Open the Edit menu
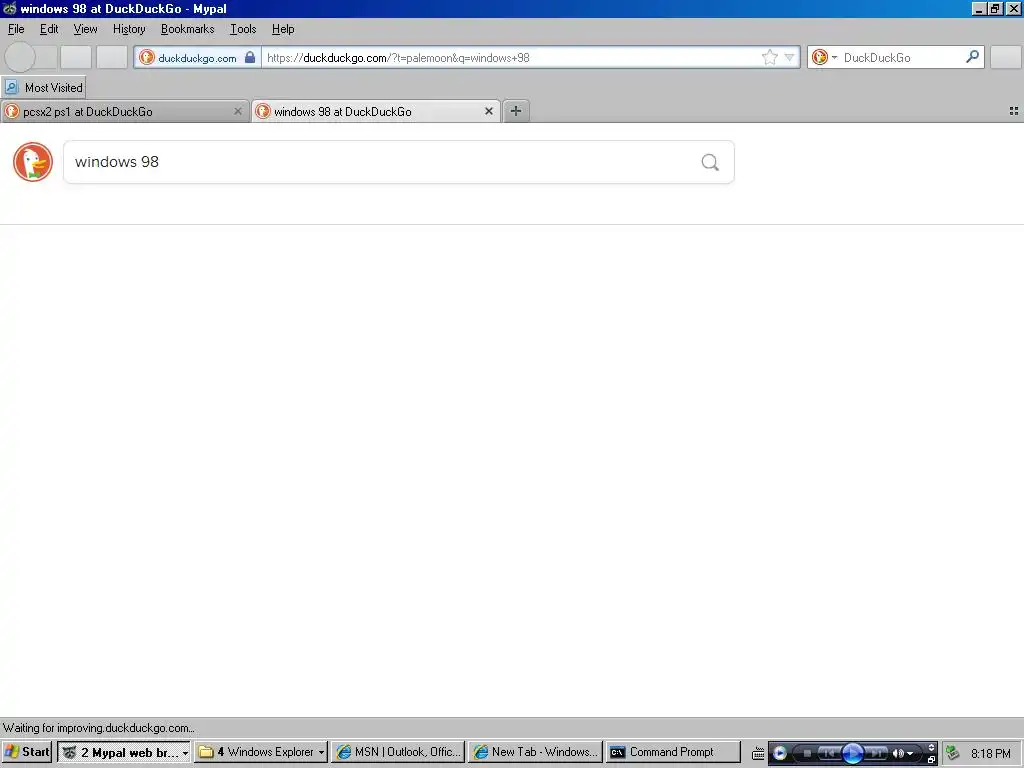The height and width of the screenshot is (768, 1024). click(x=49, y=29)
